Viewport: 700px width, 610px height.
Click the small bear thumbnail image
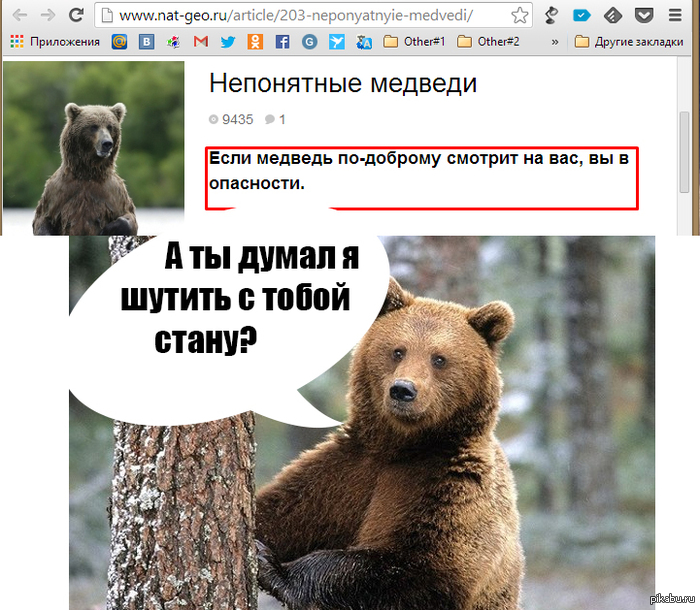(x=94, y=148)
